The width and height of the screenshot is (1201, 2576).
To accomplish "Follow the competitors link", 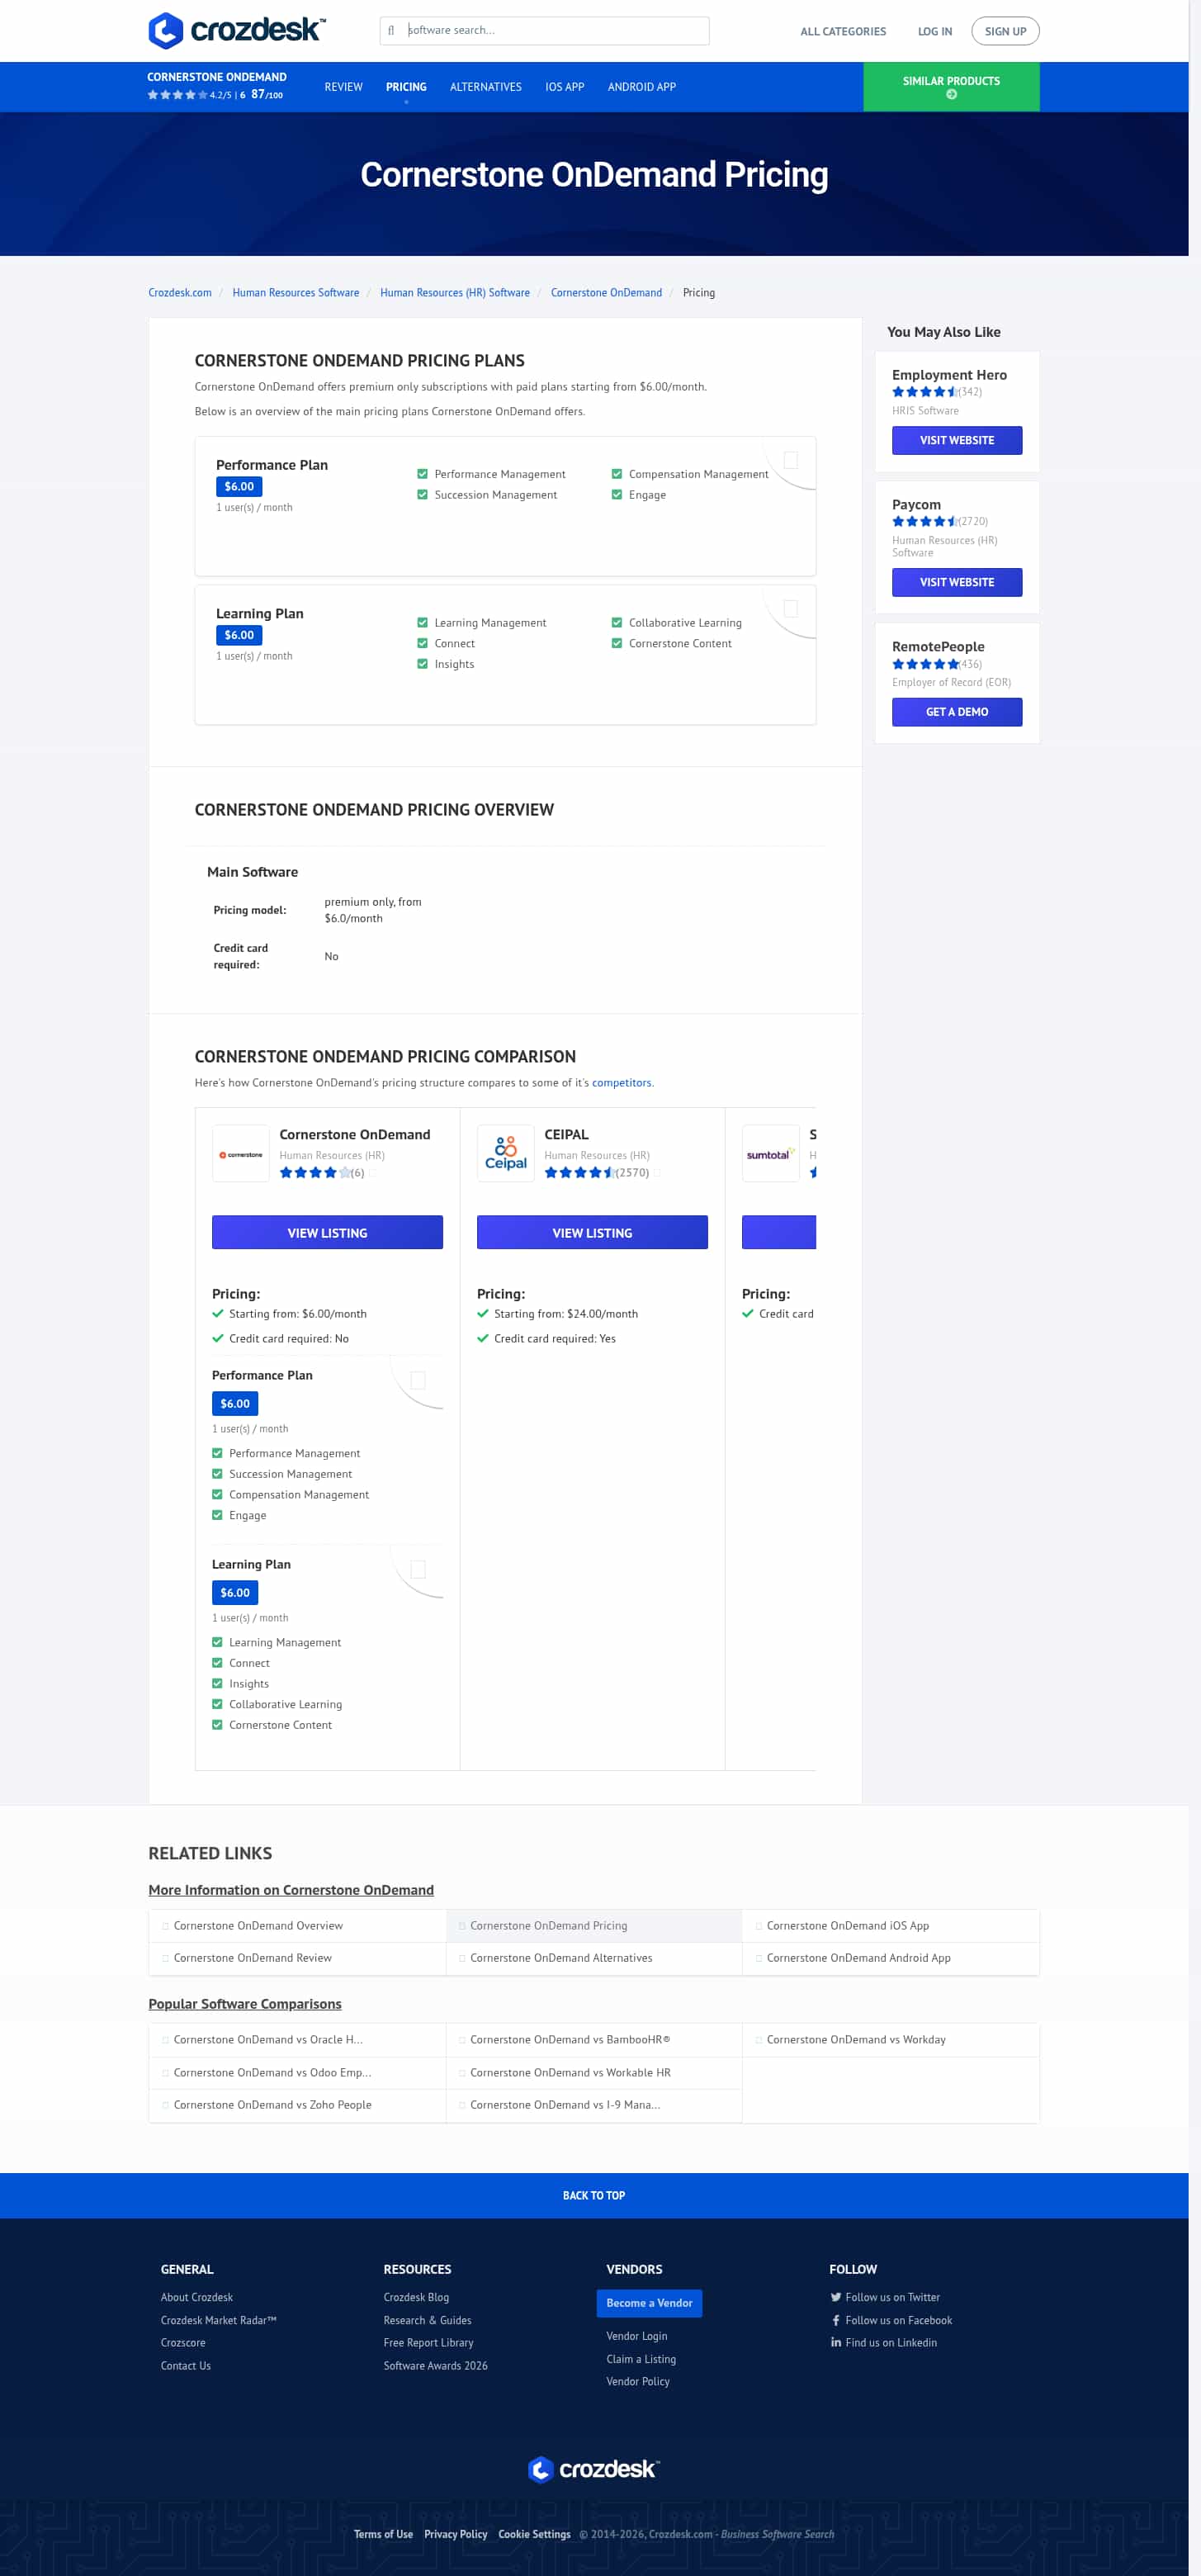I will [x=621, y=1083].
